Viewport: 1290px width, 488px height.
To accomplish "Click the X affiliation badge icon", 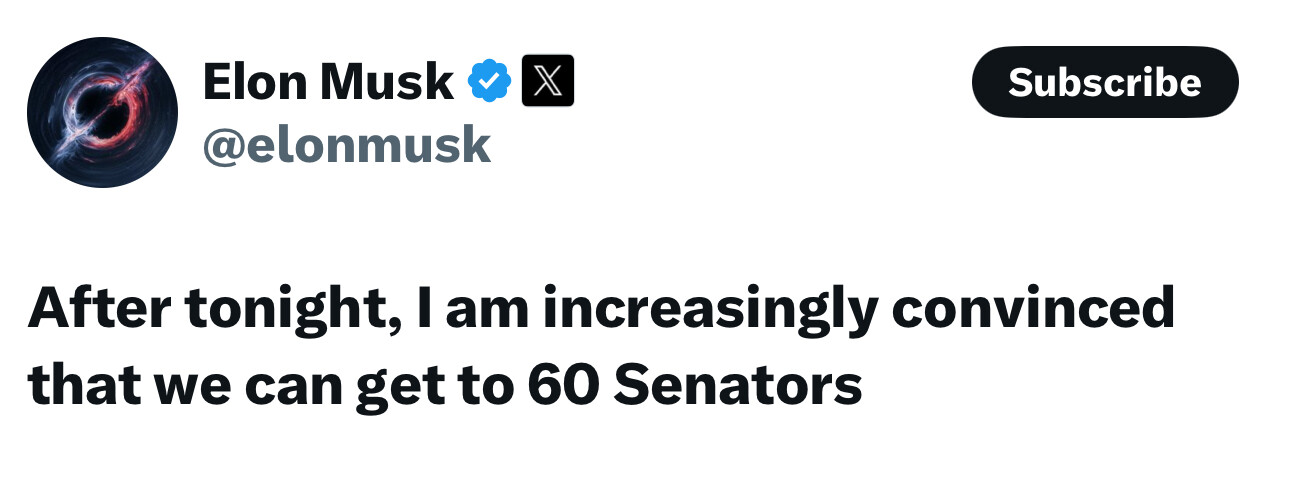I will (x=548, y=82).
